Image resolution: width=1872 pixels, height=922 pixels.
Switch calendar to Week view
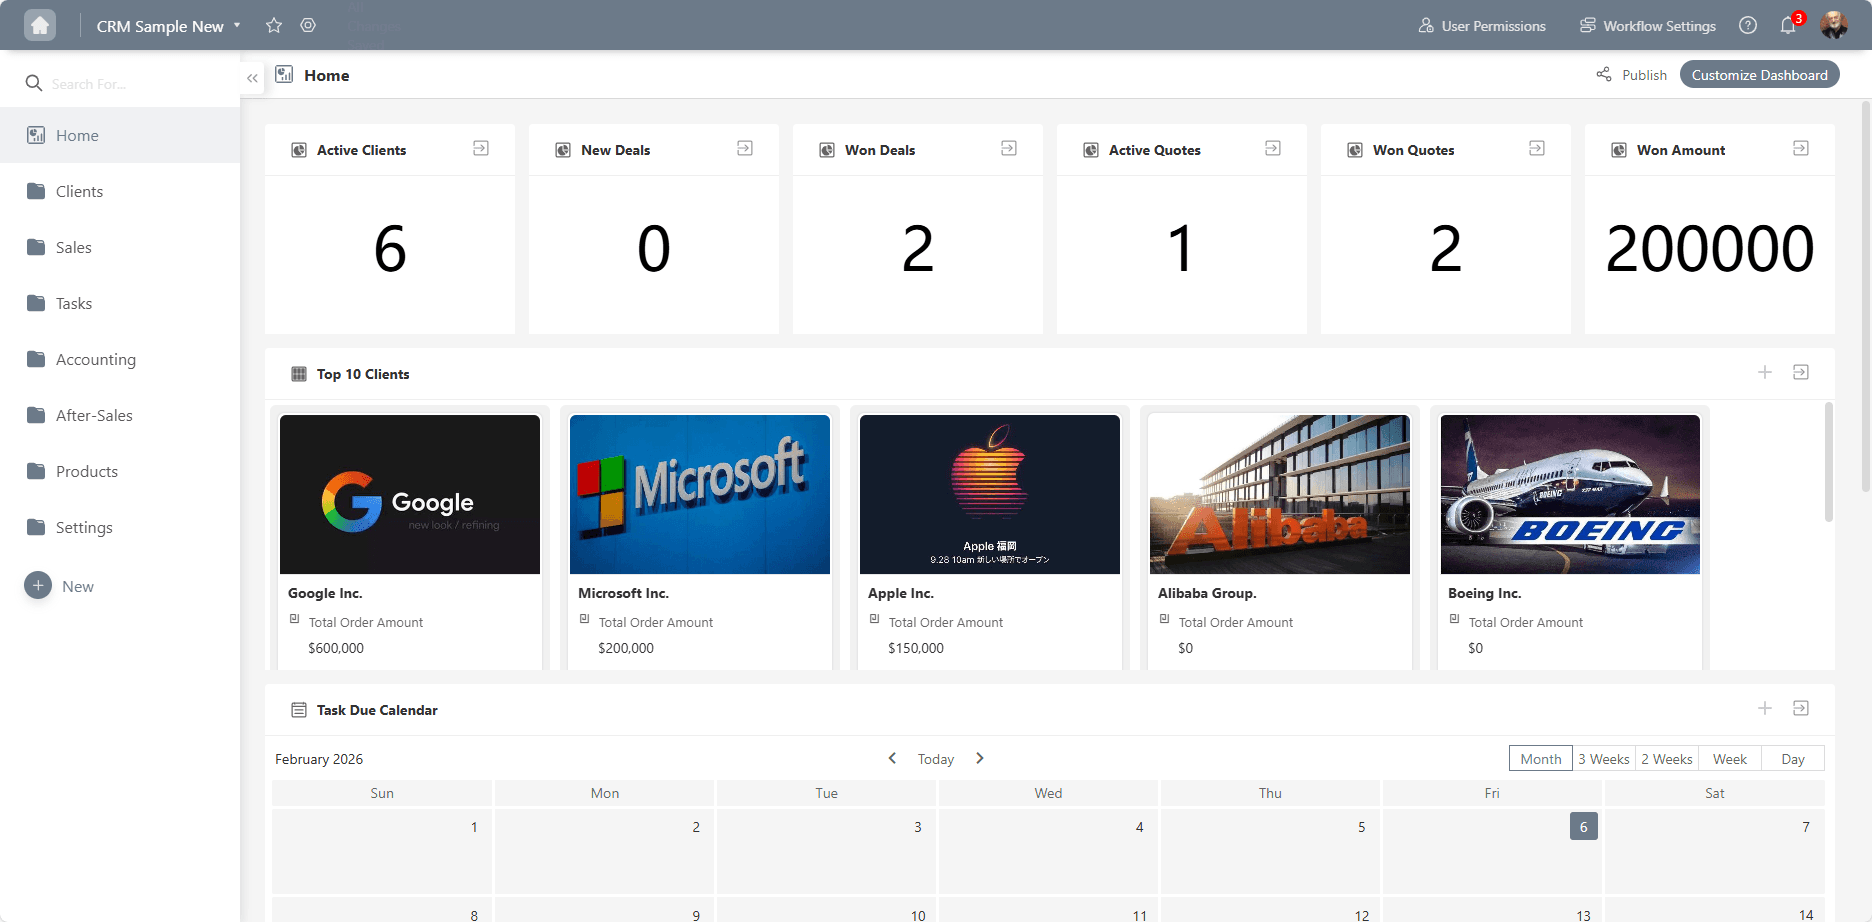[1729, 759]
